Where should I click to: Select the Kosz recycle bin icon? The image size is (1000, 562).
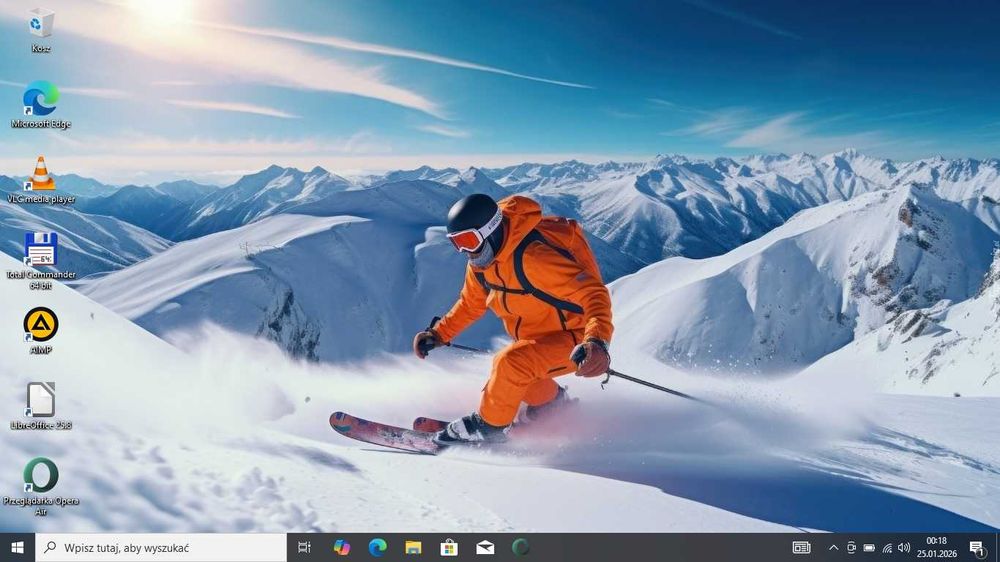pyautogui.click(x=41, y=30)
